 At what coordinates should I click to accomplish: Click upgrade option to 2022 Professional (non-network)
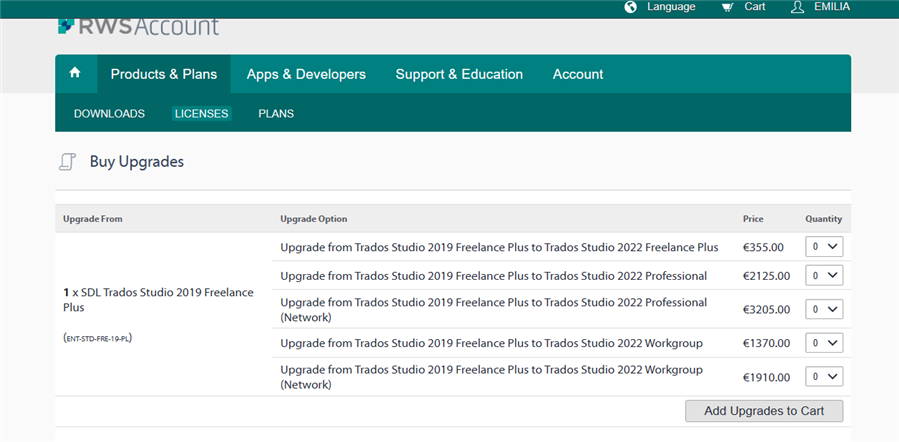tap(494, 276)
